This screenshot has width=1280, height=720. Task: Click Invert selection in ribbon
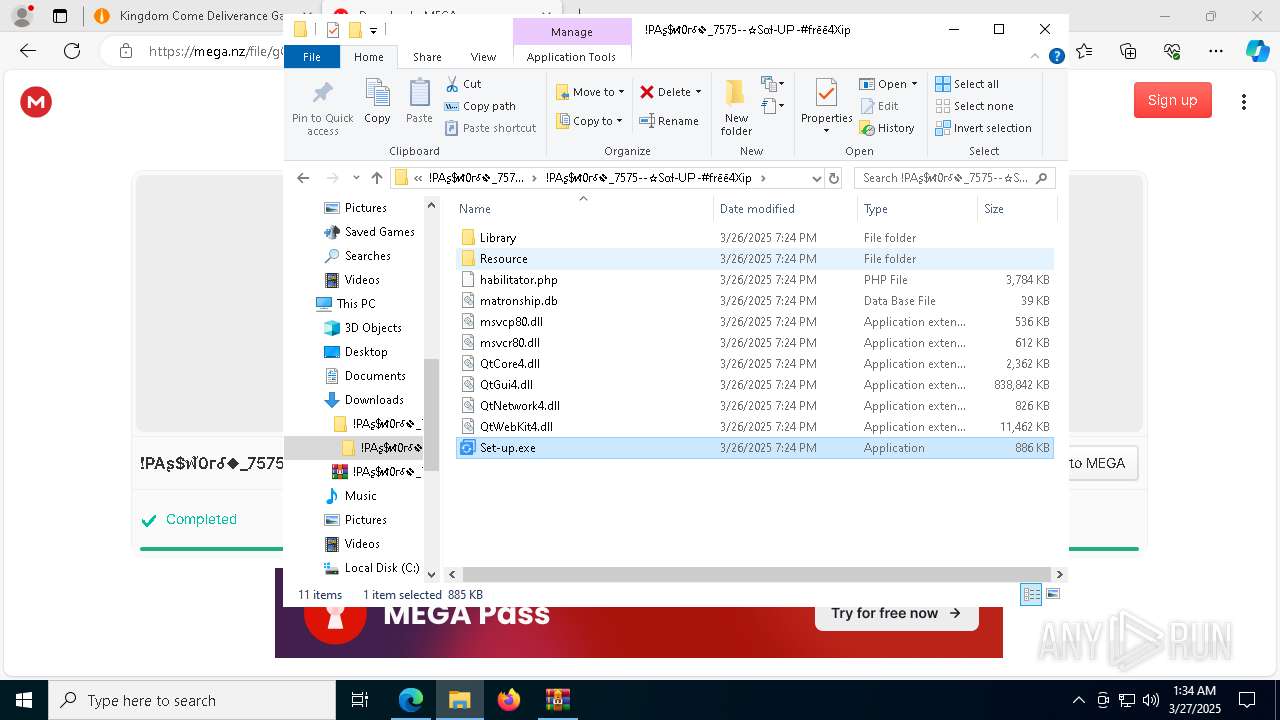coord(983,128)
